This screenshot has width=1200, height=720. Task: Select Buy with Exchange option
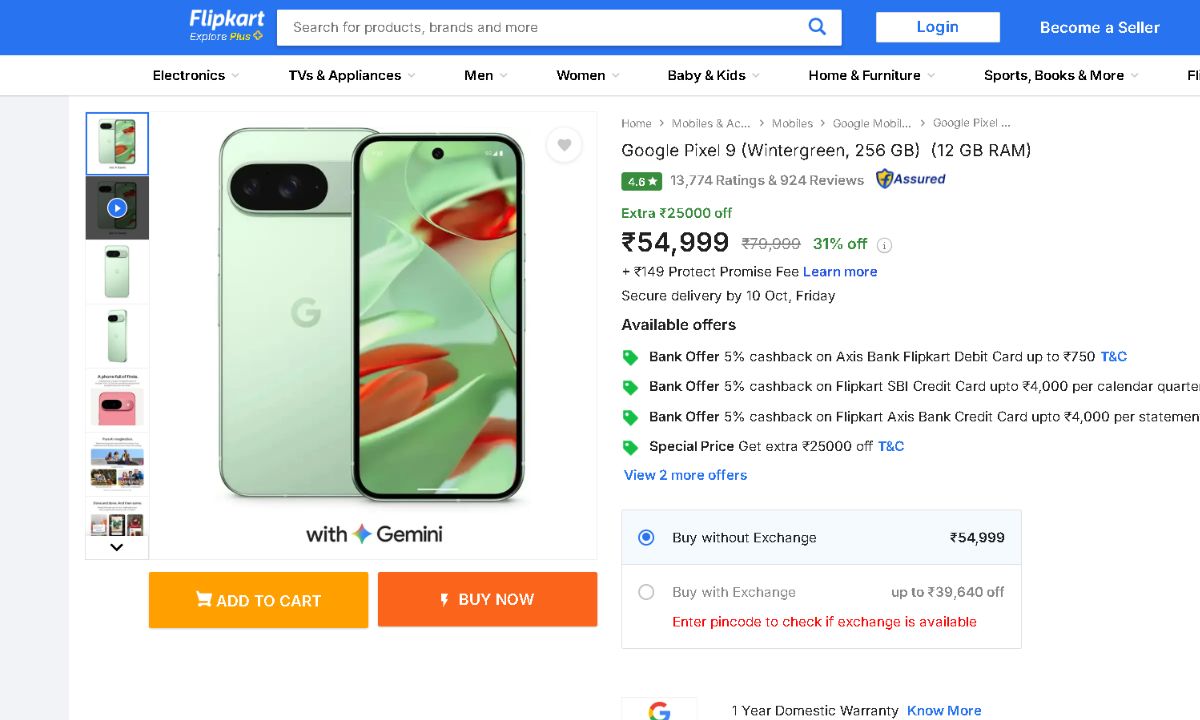coord(646,592)
